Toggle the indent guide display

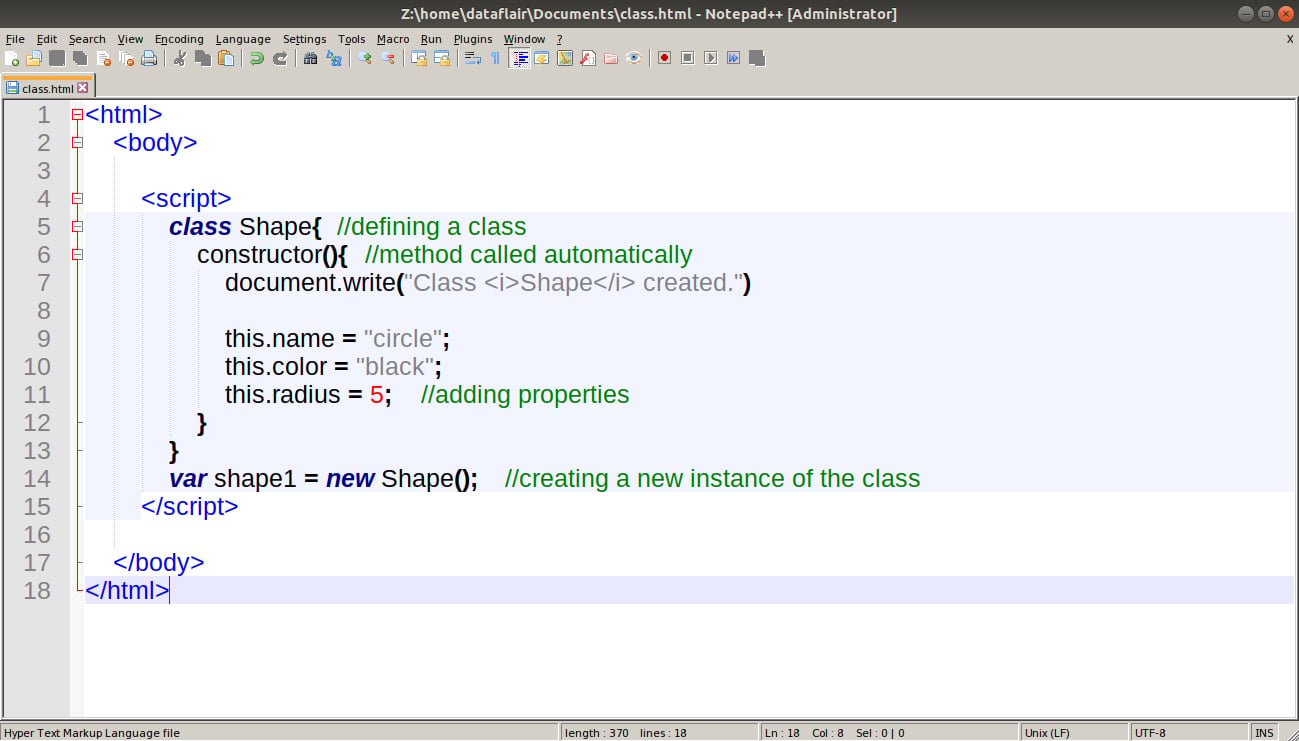519,58
